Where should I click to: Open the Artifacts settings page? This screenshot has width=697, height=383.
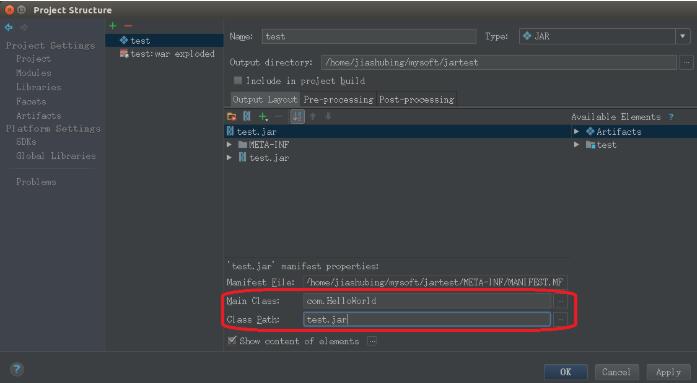(39, 116)
